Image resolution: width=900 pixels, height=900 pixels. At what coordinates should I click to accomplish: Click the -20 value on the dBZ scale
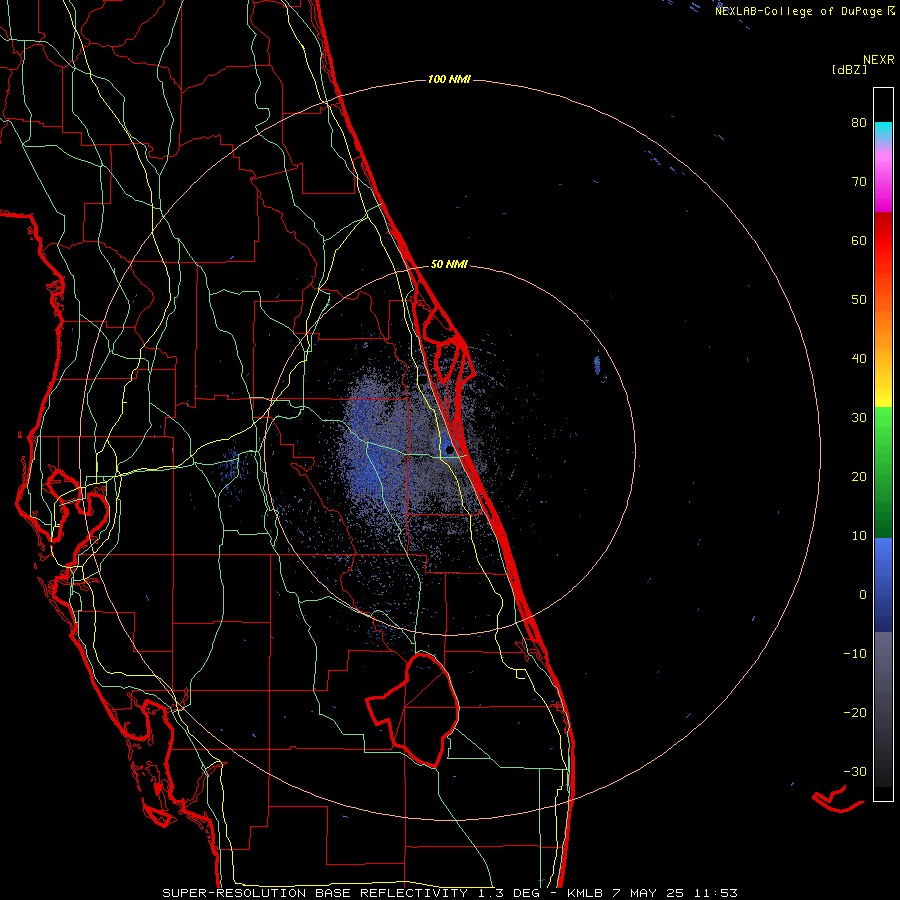(x=855, y=713)
